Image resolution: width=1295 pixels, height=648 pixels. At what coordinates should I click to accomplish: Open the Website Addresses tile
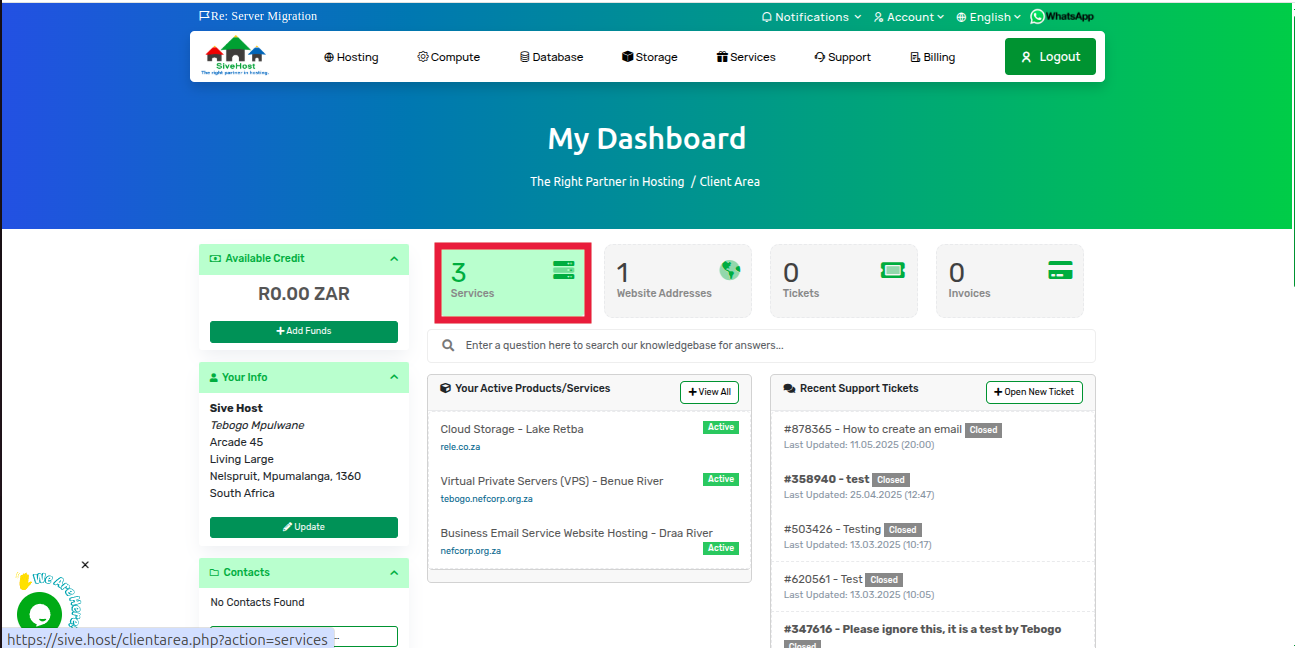[678, 281]
